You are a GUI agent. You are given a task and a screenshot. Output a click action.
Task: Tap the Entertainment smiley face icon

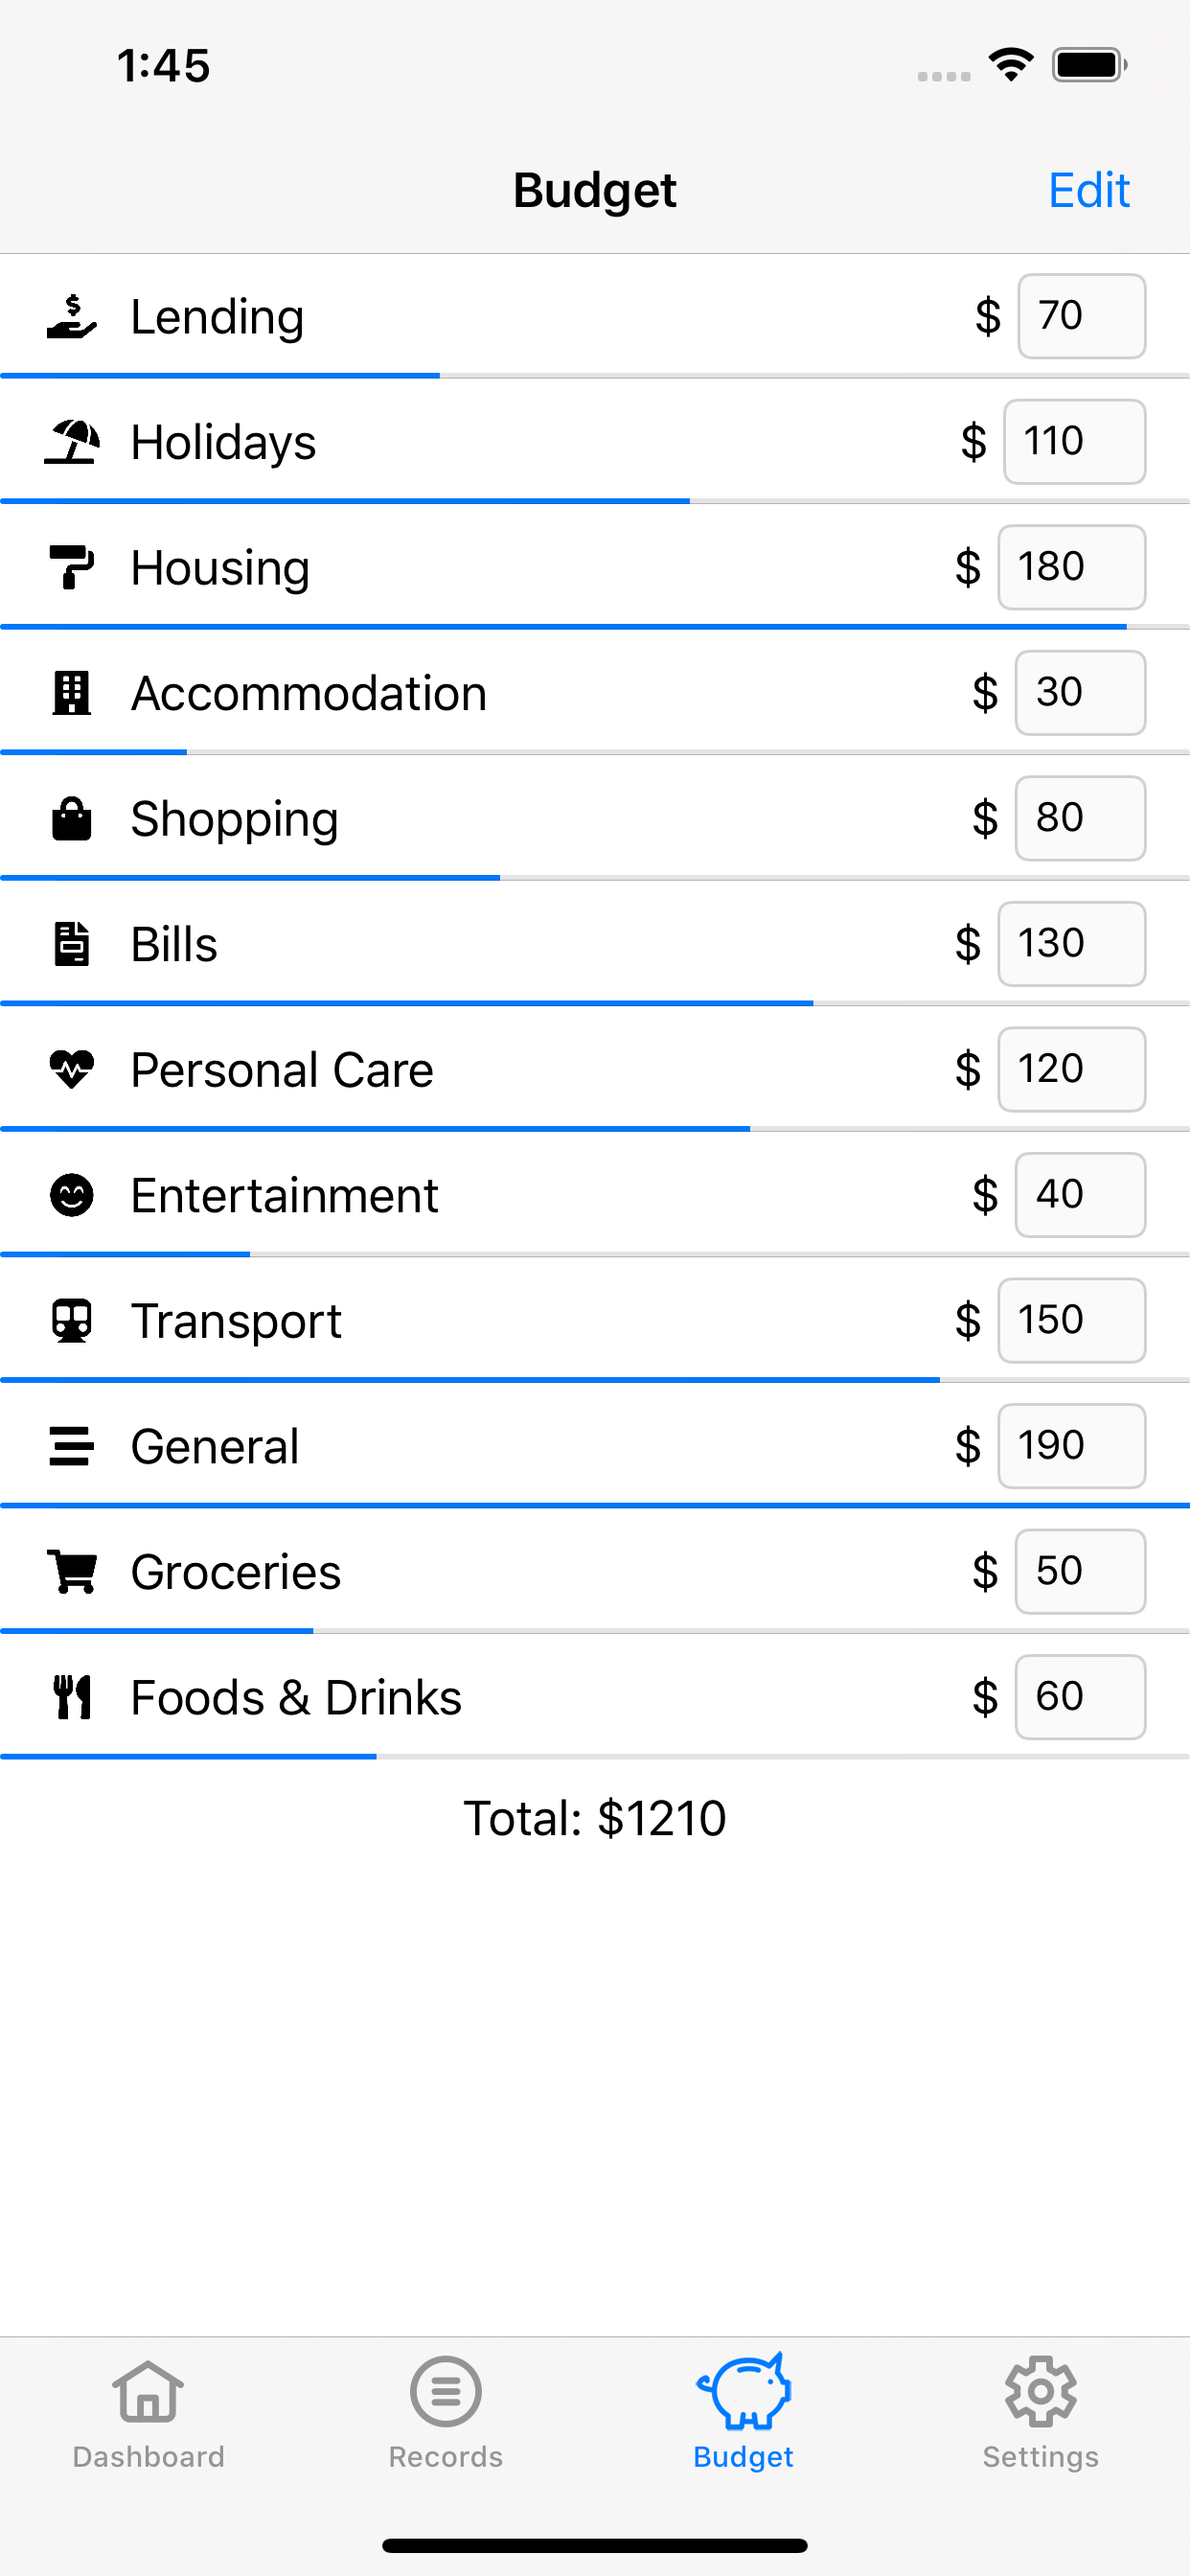tap(71, 1195)
